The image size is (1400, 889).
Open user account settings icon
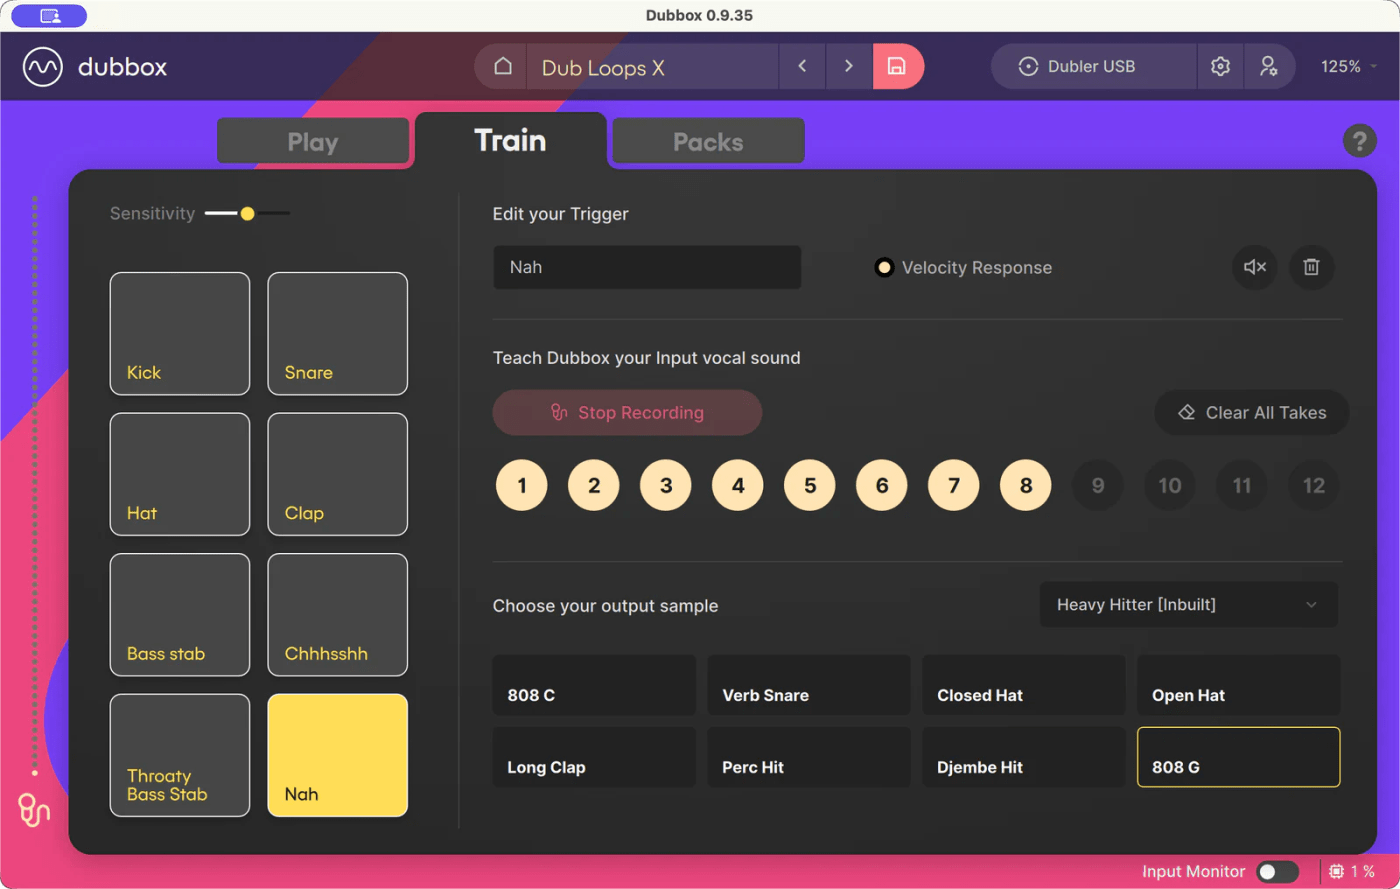[x=1268, y=66]
